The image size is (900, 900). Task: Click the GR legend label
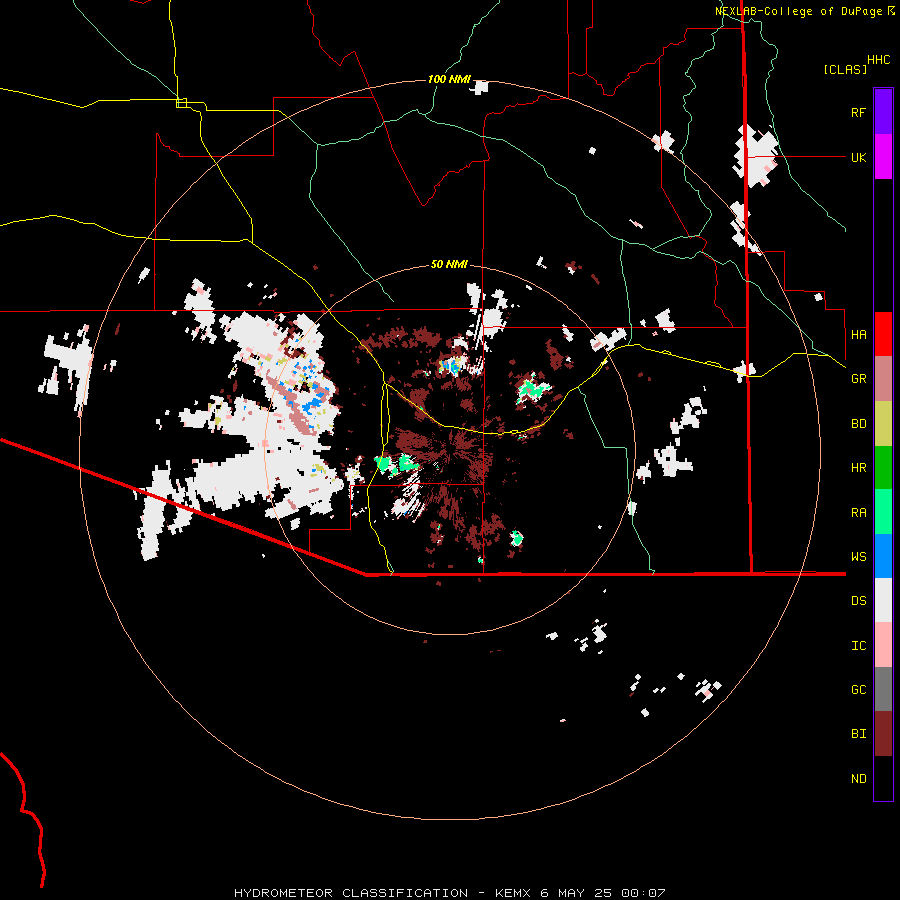(x=858, y=379)
